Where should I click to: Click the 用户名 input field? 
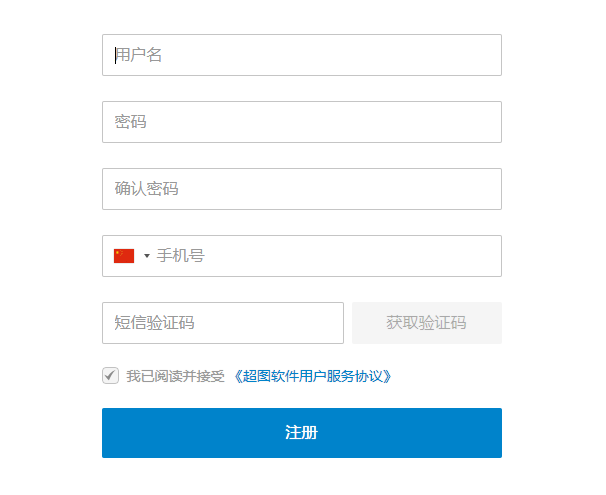point(301,55)
